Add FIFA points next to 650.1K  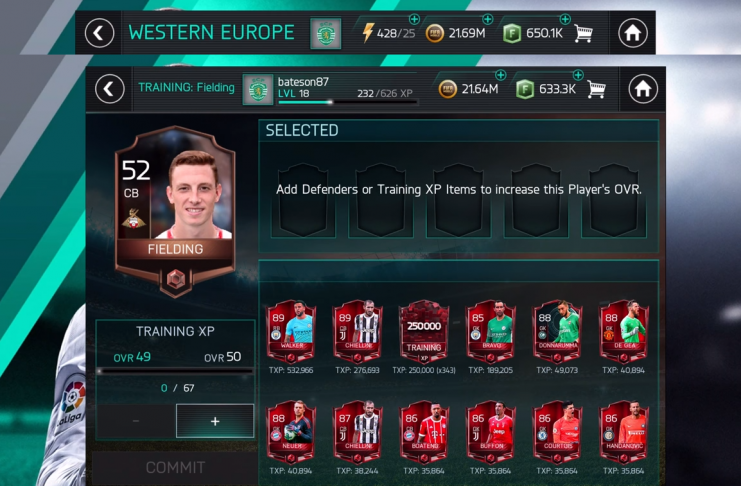(565, 19)
